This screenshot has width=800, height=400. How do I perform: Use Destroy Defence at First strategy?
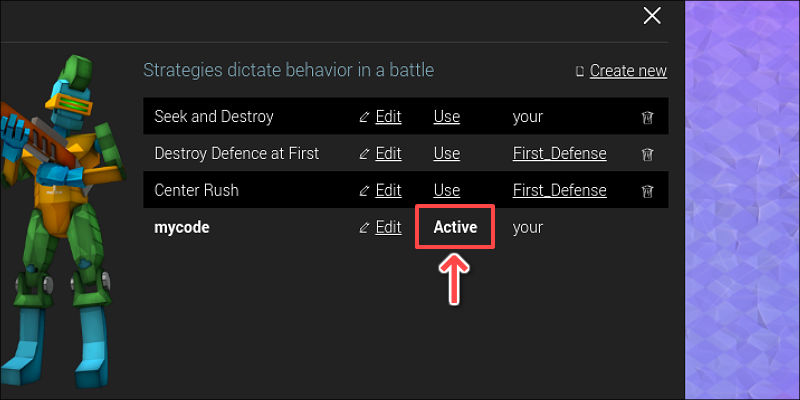pos(446,154)
